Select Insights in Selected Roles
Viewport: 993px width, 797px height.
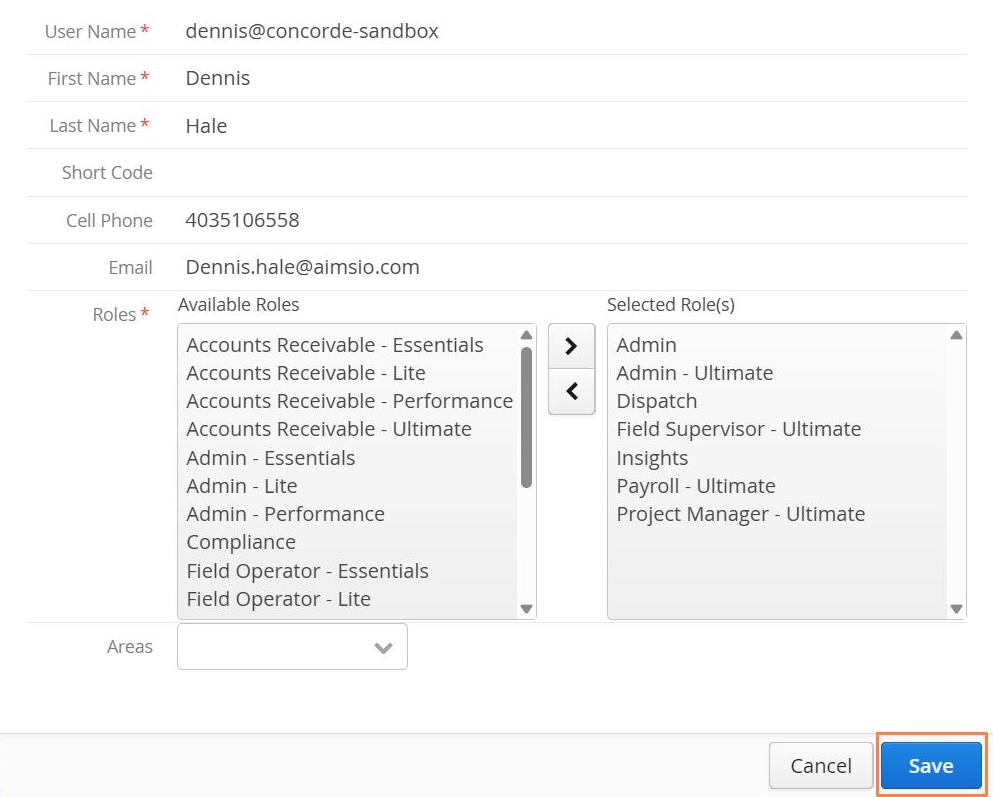tap(652, 458)
